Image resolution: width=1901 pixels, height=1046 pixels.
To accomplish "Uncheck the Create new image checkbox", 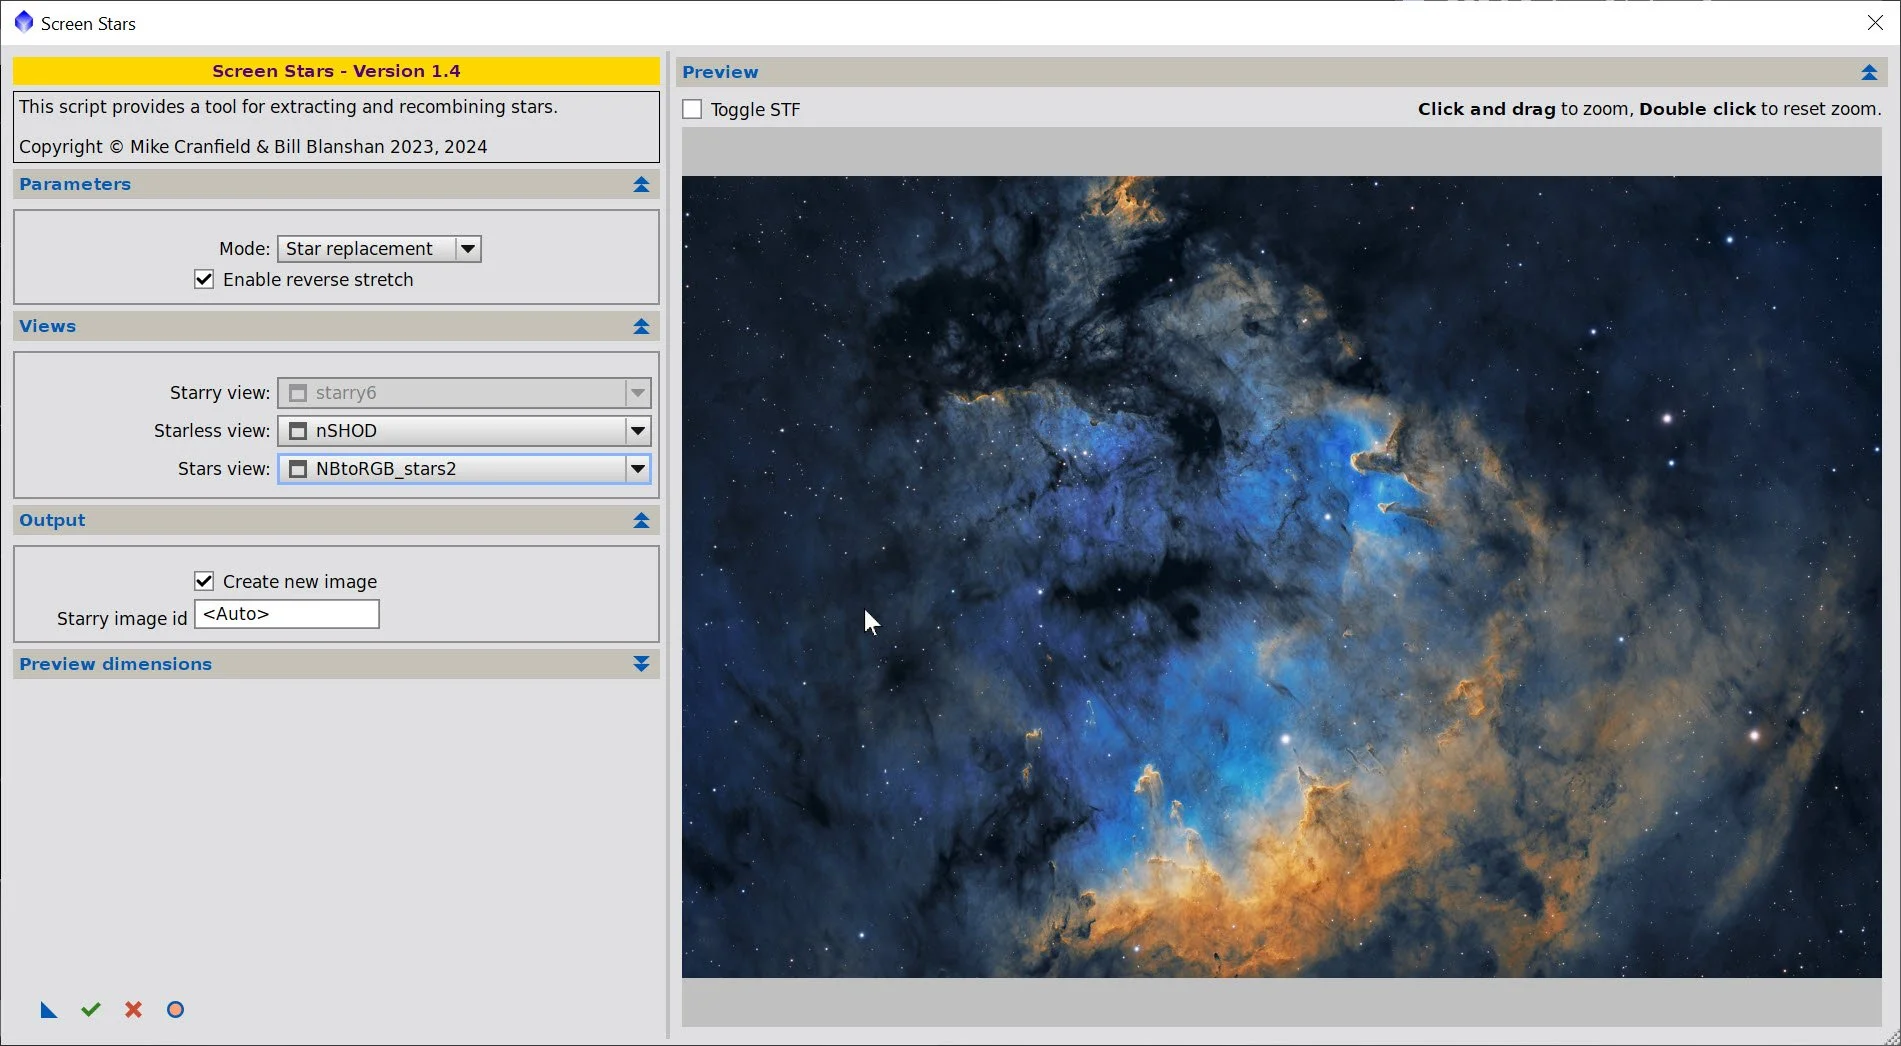I will tap(204, 582).
